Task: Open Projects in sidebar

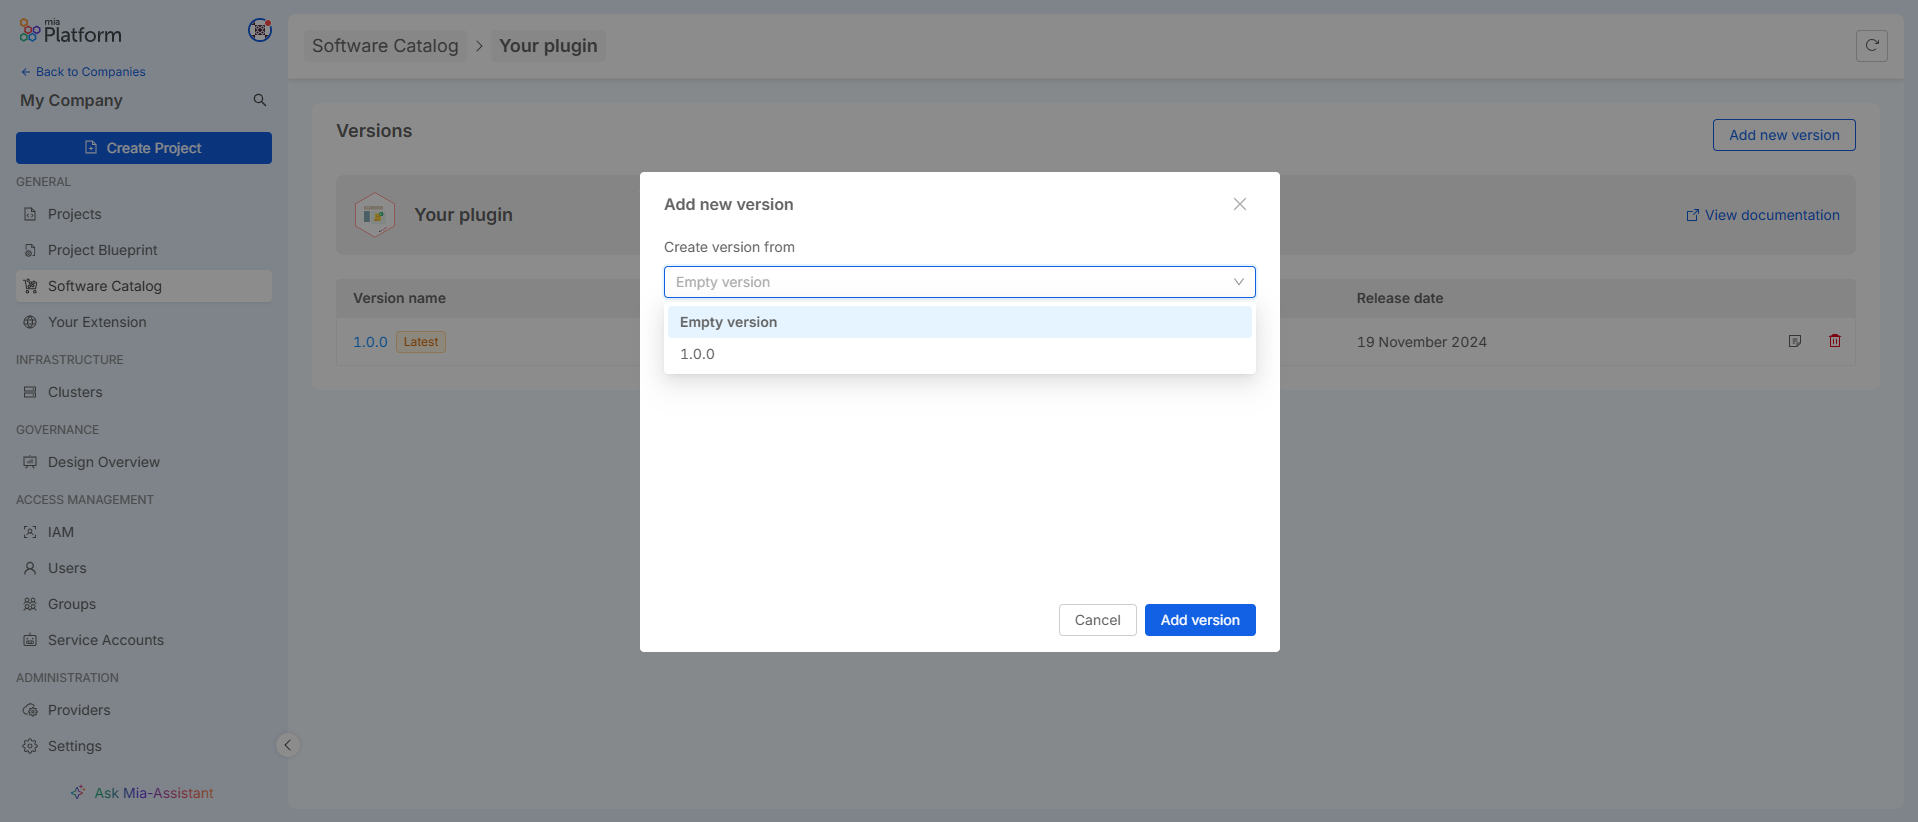Action: tap(144, 214)
